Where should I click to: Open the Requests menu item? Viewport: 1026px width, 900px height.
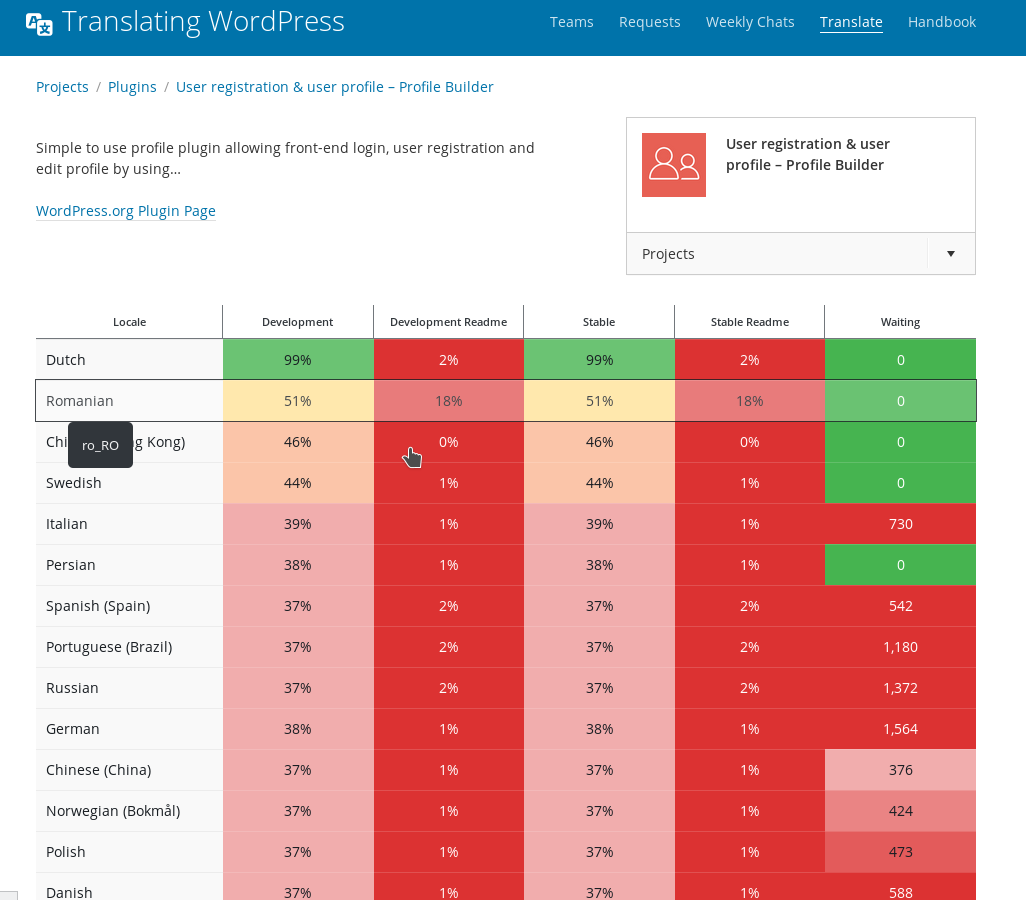(649, 22)
